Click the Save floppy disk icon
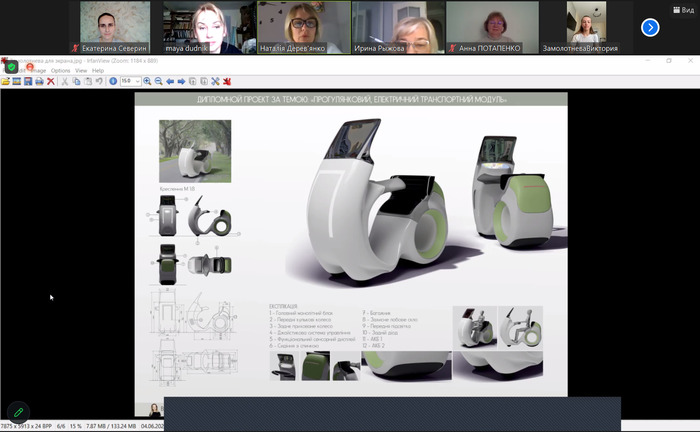Screen dimensions: 700x432 pyautogui.click(x=28, y=82)
